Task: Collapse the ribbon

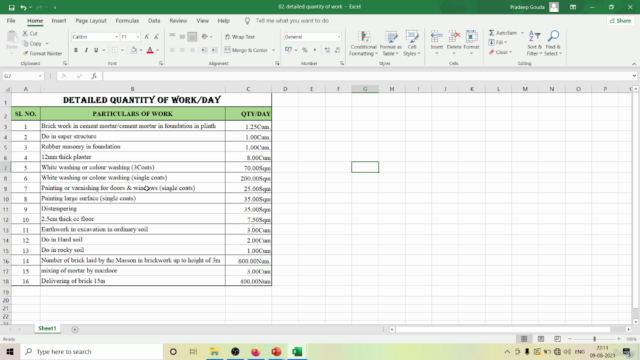Action: point(634,64)
